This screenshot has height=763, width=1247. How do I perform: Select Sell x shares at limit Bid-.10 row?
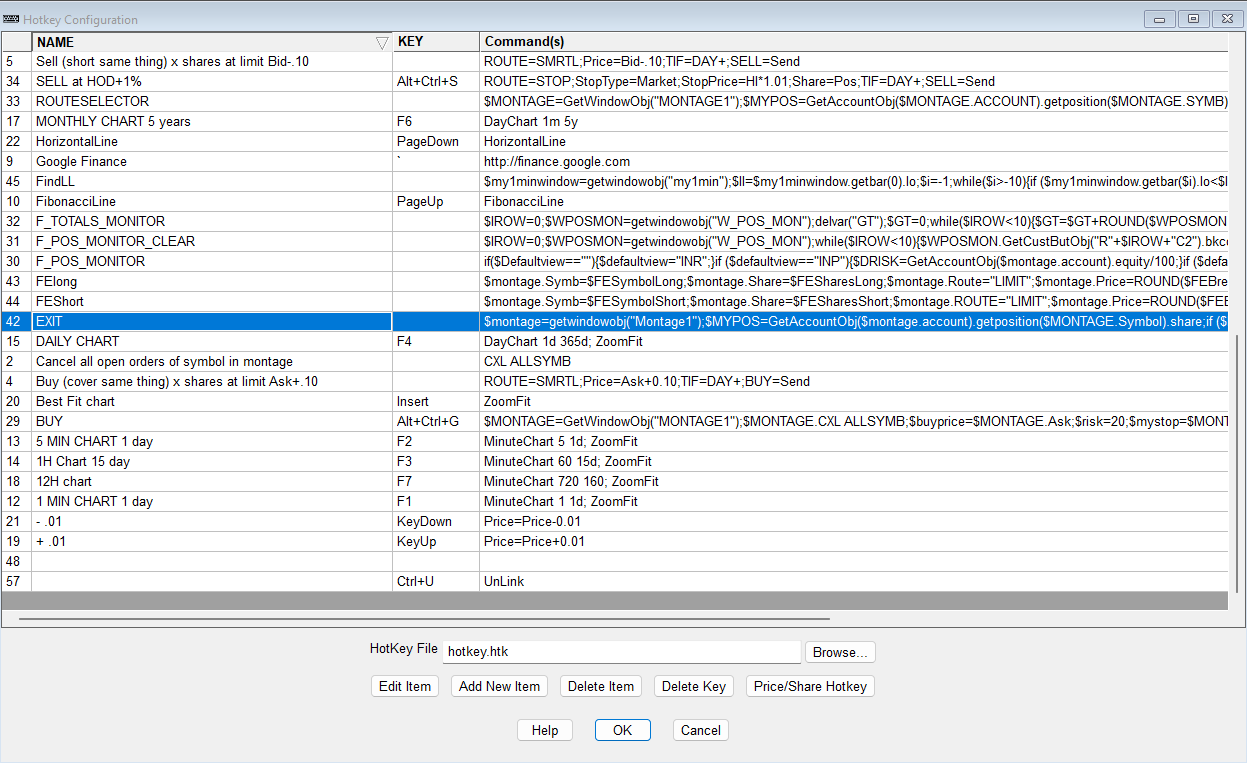(615, 61)
